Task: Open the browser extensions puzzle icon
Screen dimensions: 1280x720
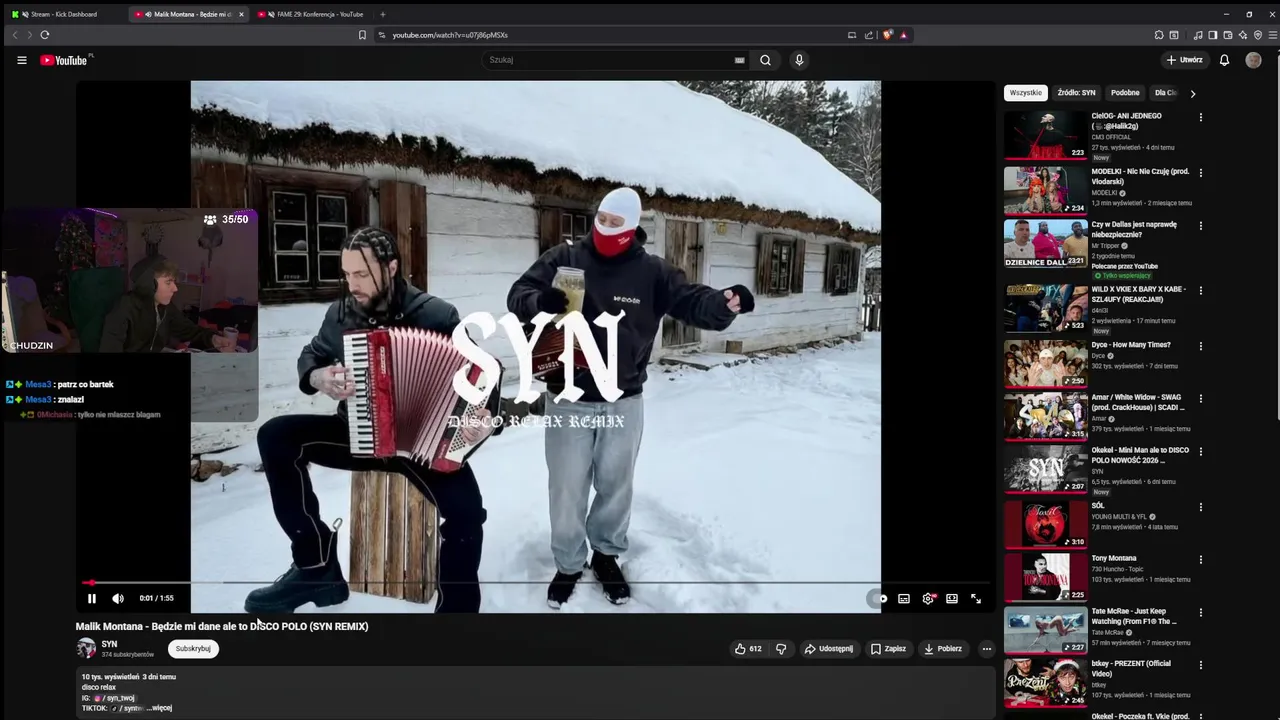Action: click(1159, 35)
